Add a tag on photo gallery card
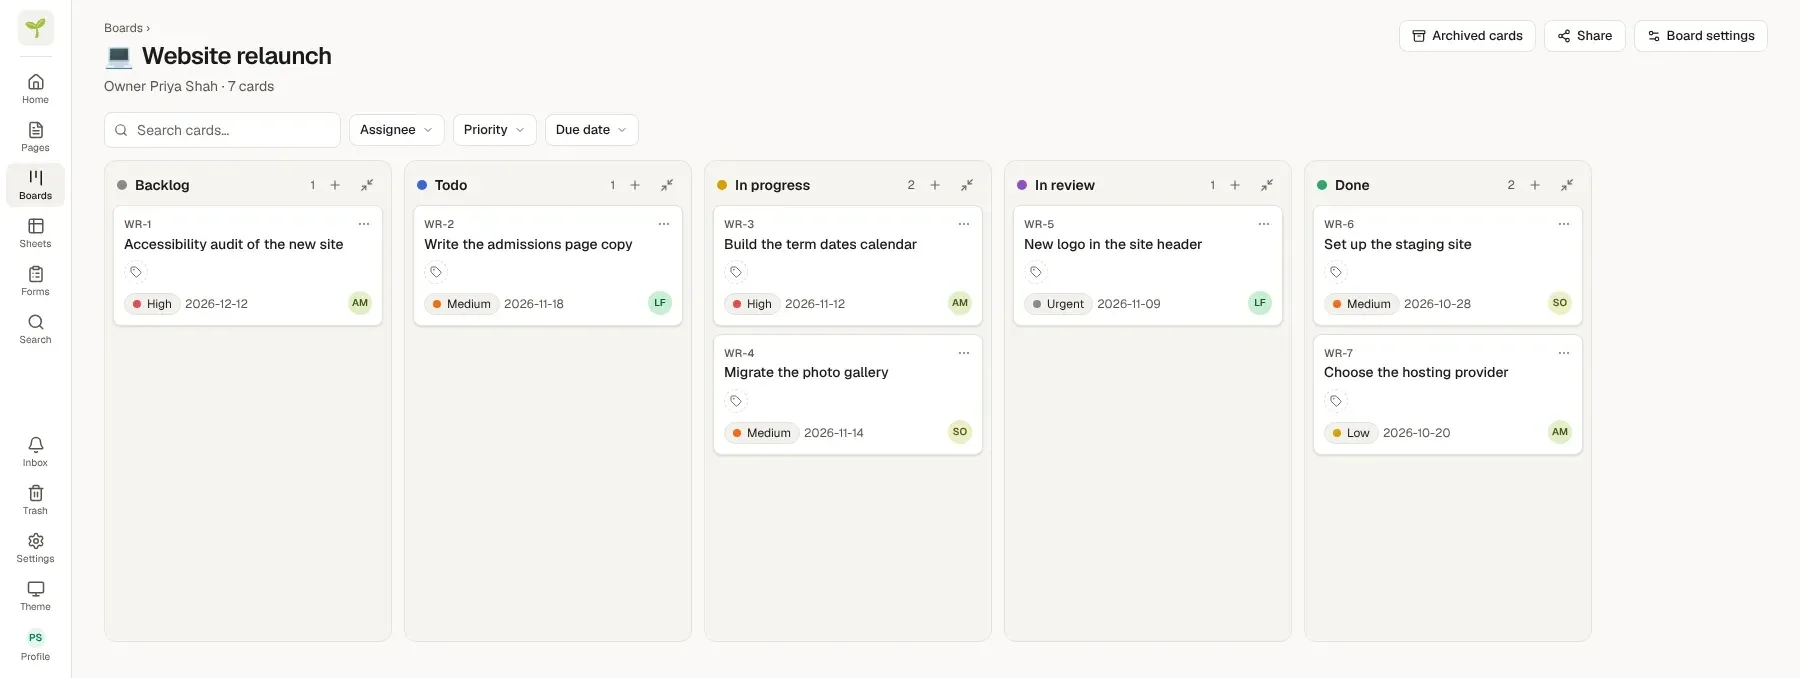Image resolution: width=1800 pixels, height=678 pixels. coord(736,401)
